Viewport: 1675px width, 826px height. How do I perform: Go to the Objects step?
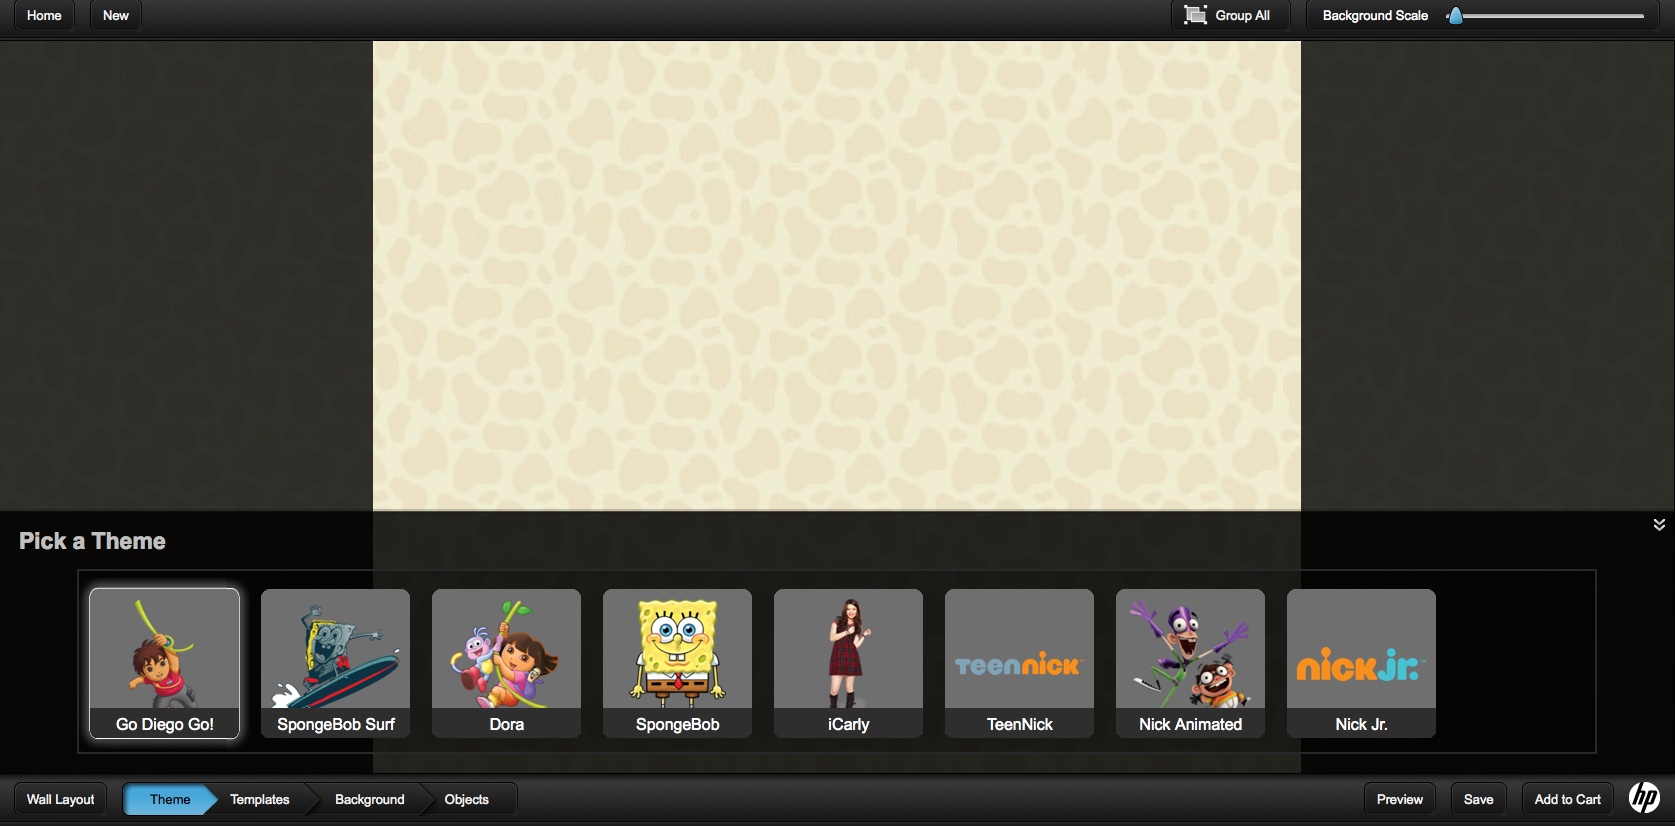point(467,799)
